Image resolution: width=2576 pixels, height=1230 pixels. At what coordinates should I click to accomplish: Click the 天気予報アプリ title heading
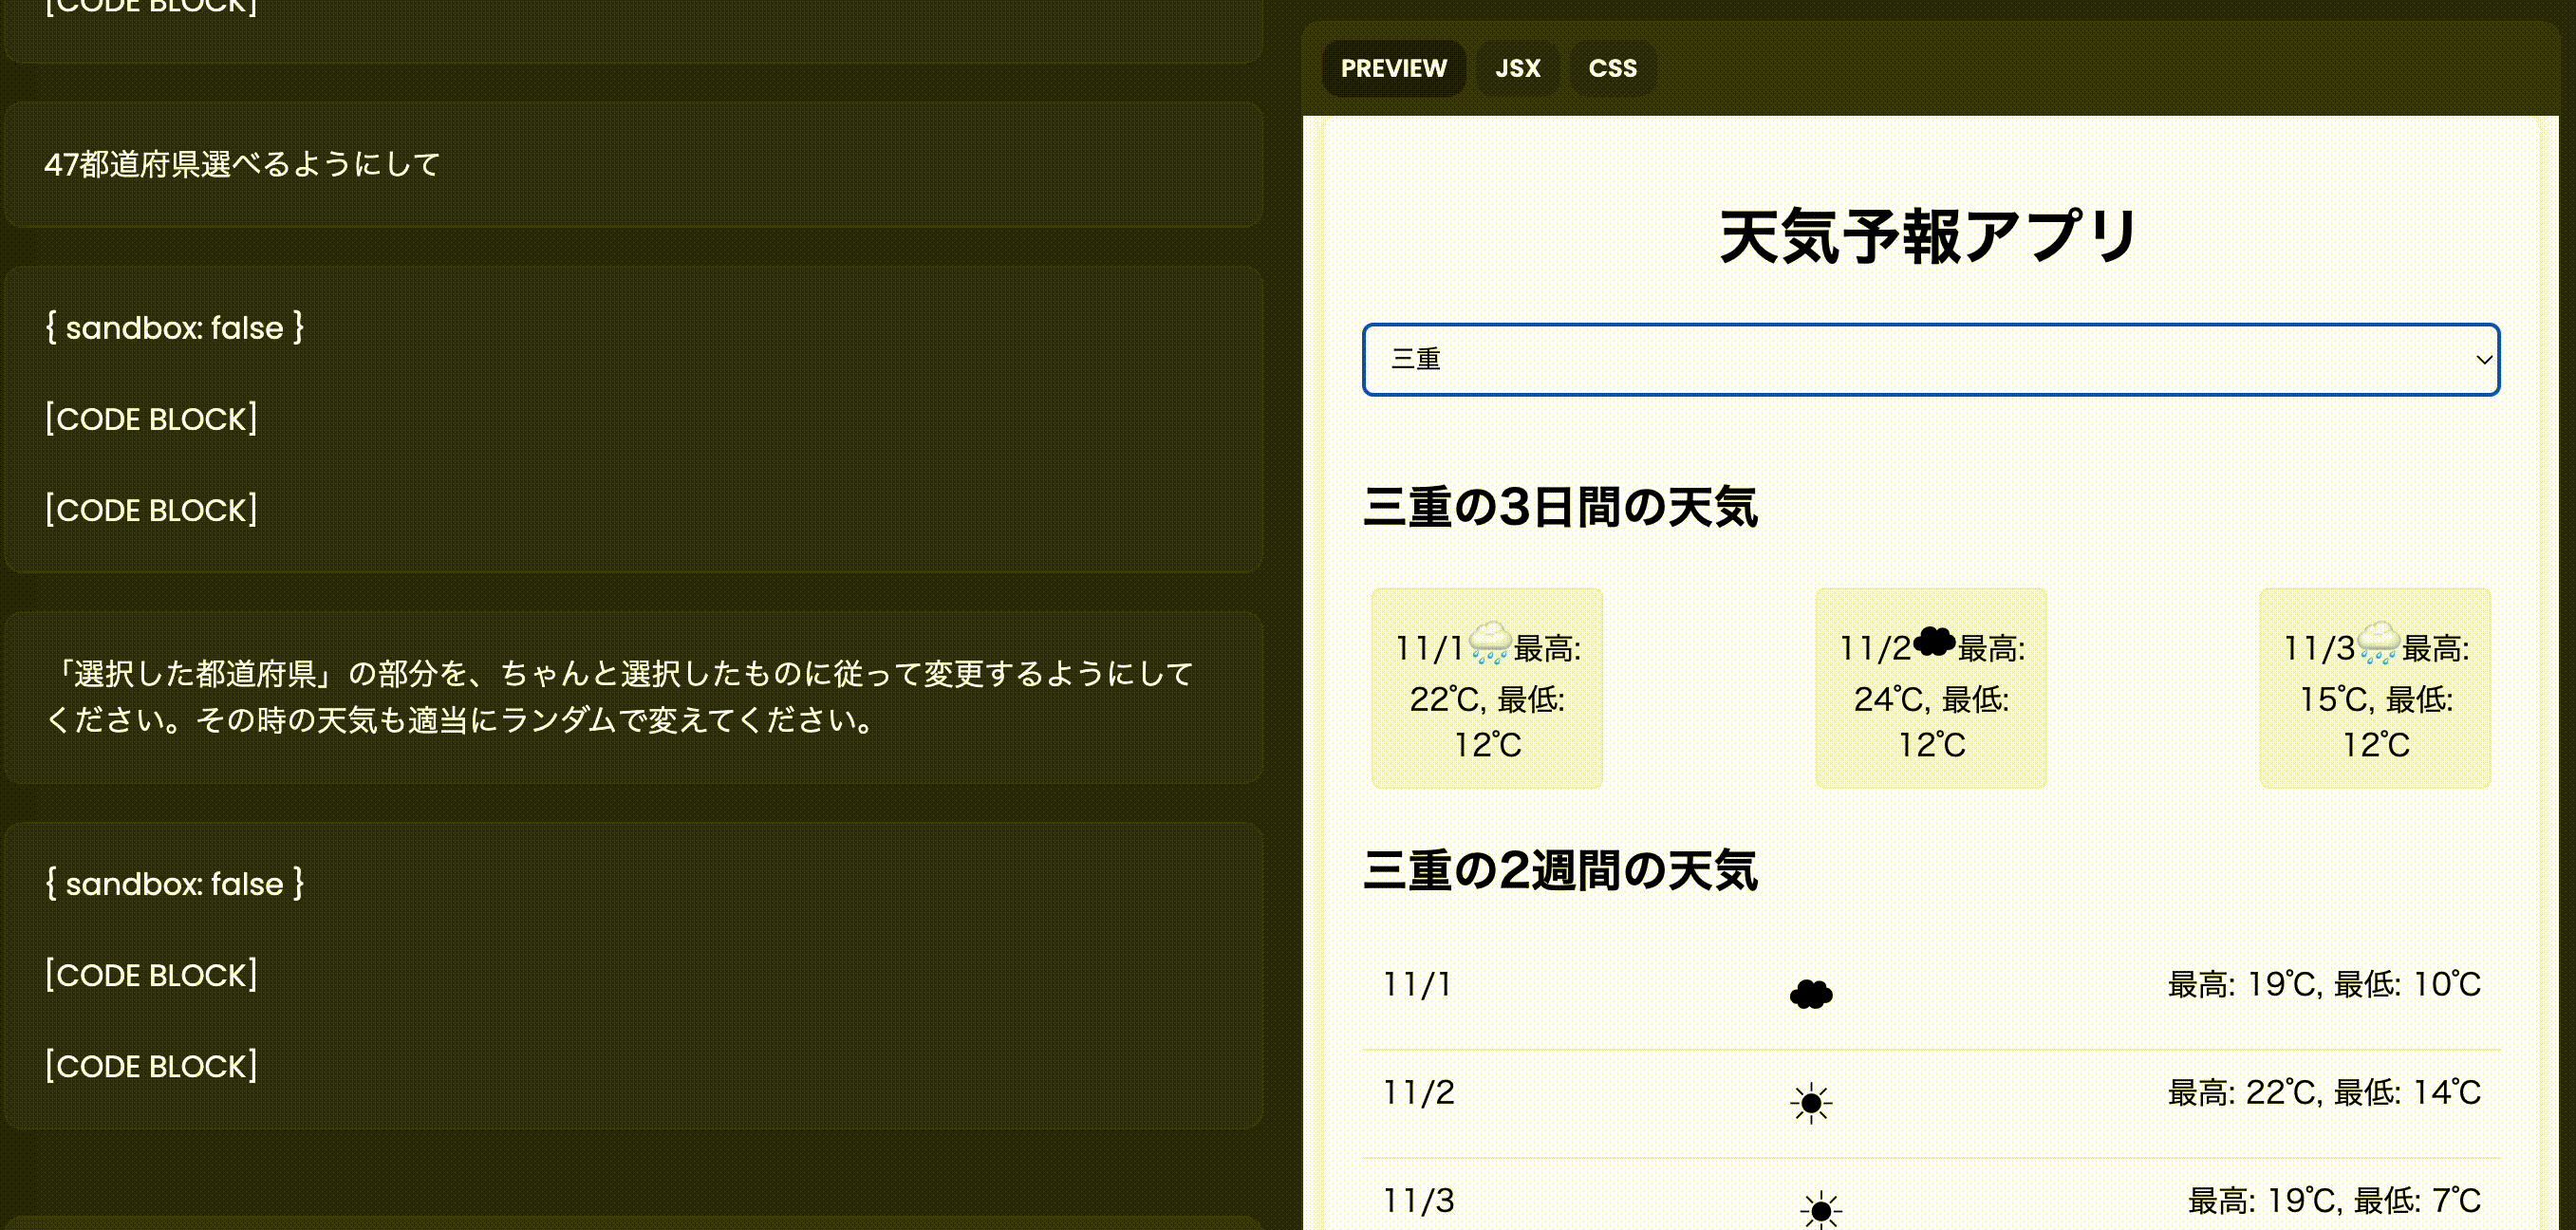[x=1929, y=238]
